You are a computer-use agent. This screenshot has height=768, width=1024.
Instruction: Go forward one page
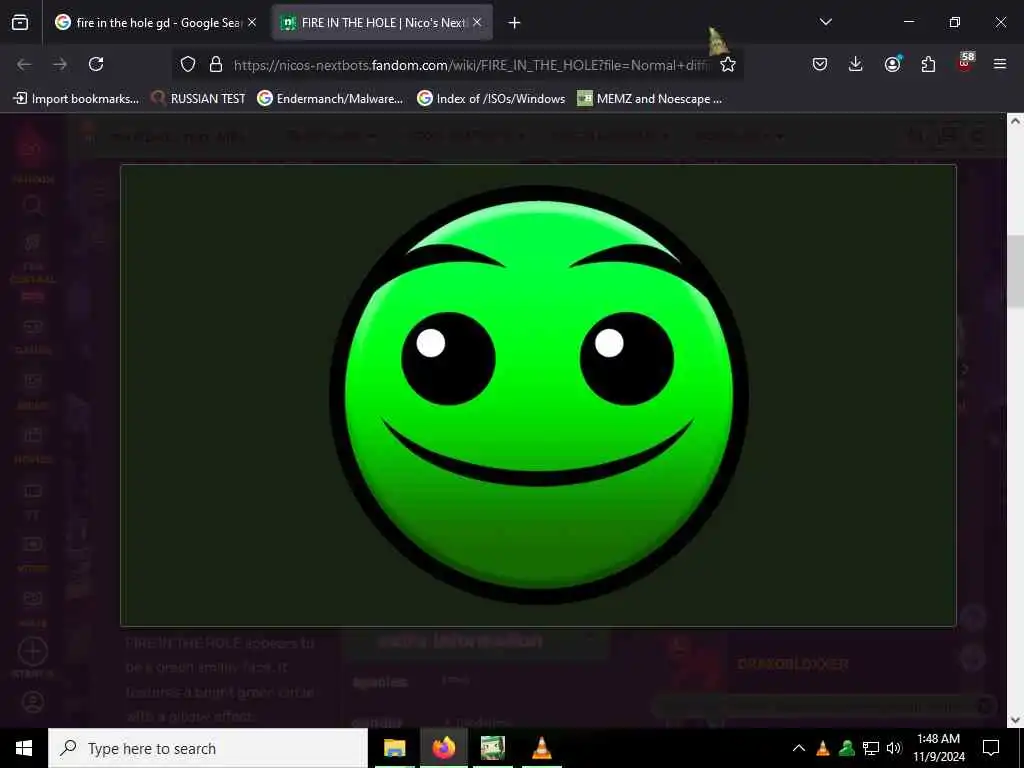[60, 64]
